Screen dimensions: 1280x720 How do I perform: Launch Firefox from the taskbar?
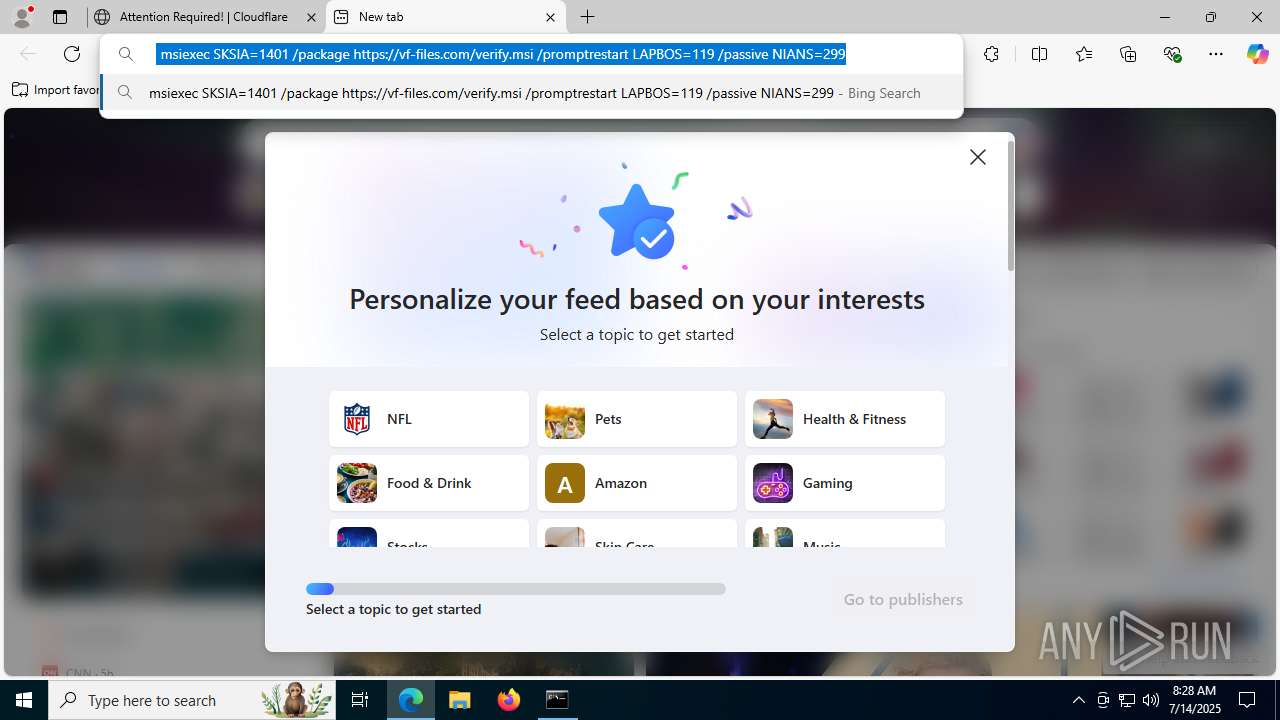point(509,700)
